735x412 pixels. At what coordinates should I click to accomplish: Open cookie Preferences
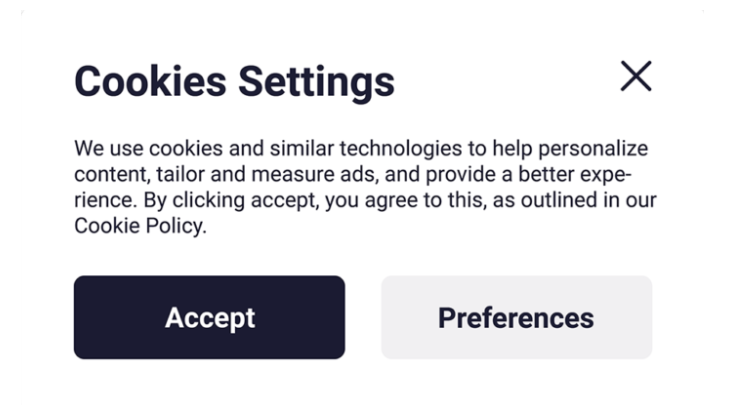pyautogui.click(x=516, y=318)
